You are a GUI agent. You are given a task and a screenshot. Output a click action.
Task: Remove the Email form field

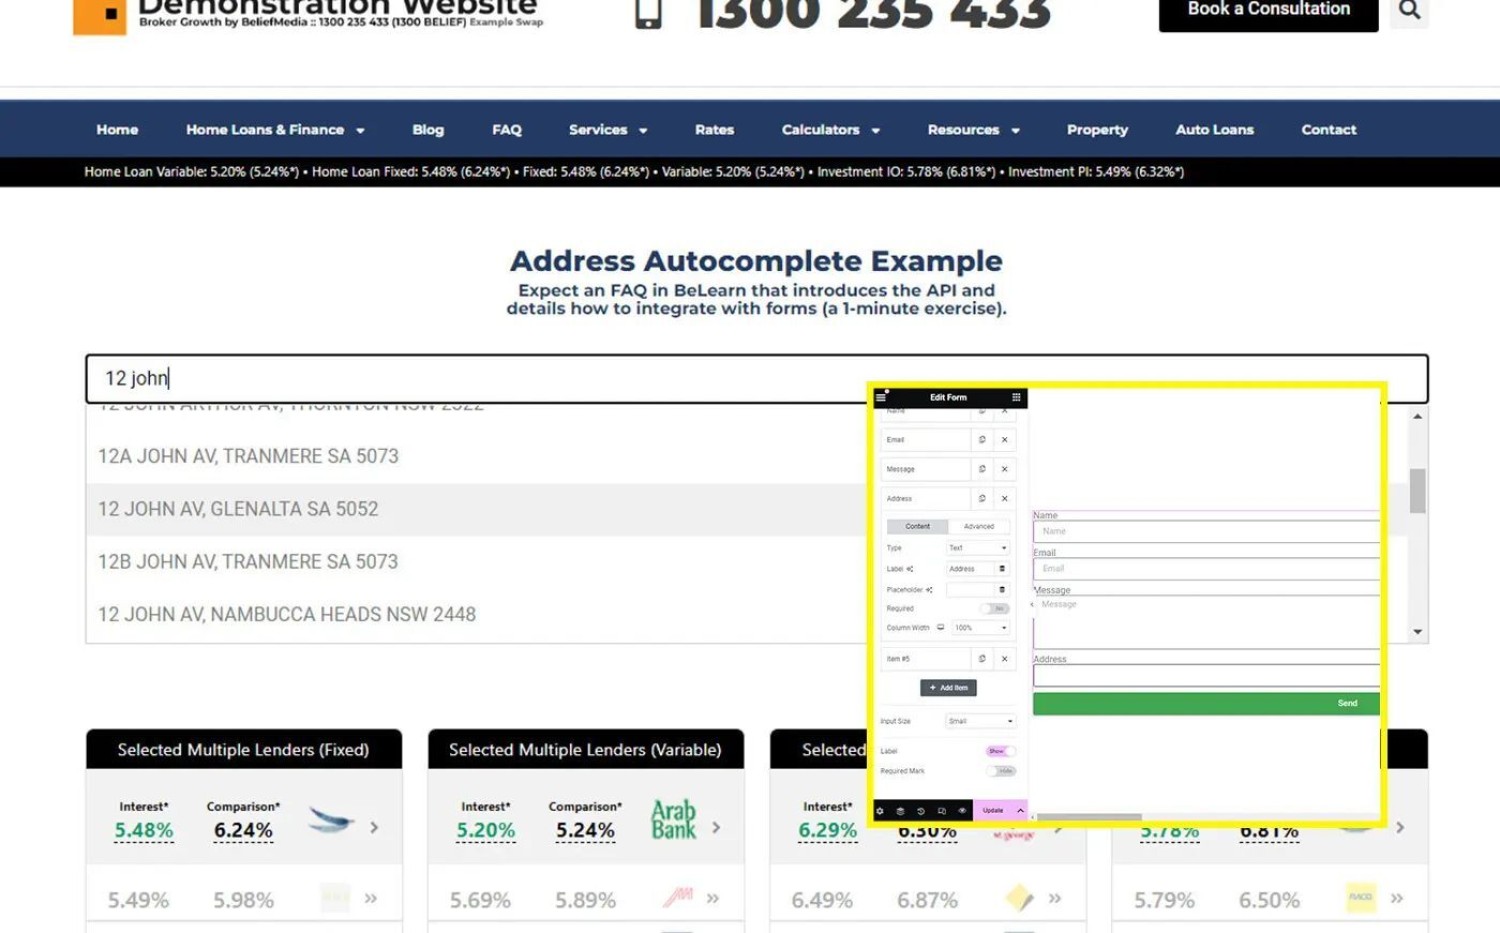pyautogui.click(x=1005, y=440)
